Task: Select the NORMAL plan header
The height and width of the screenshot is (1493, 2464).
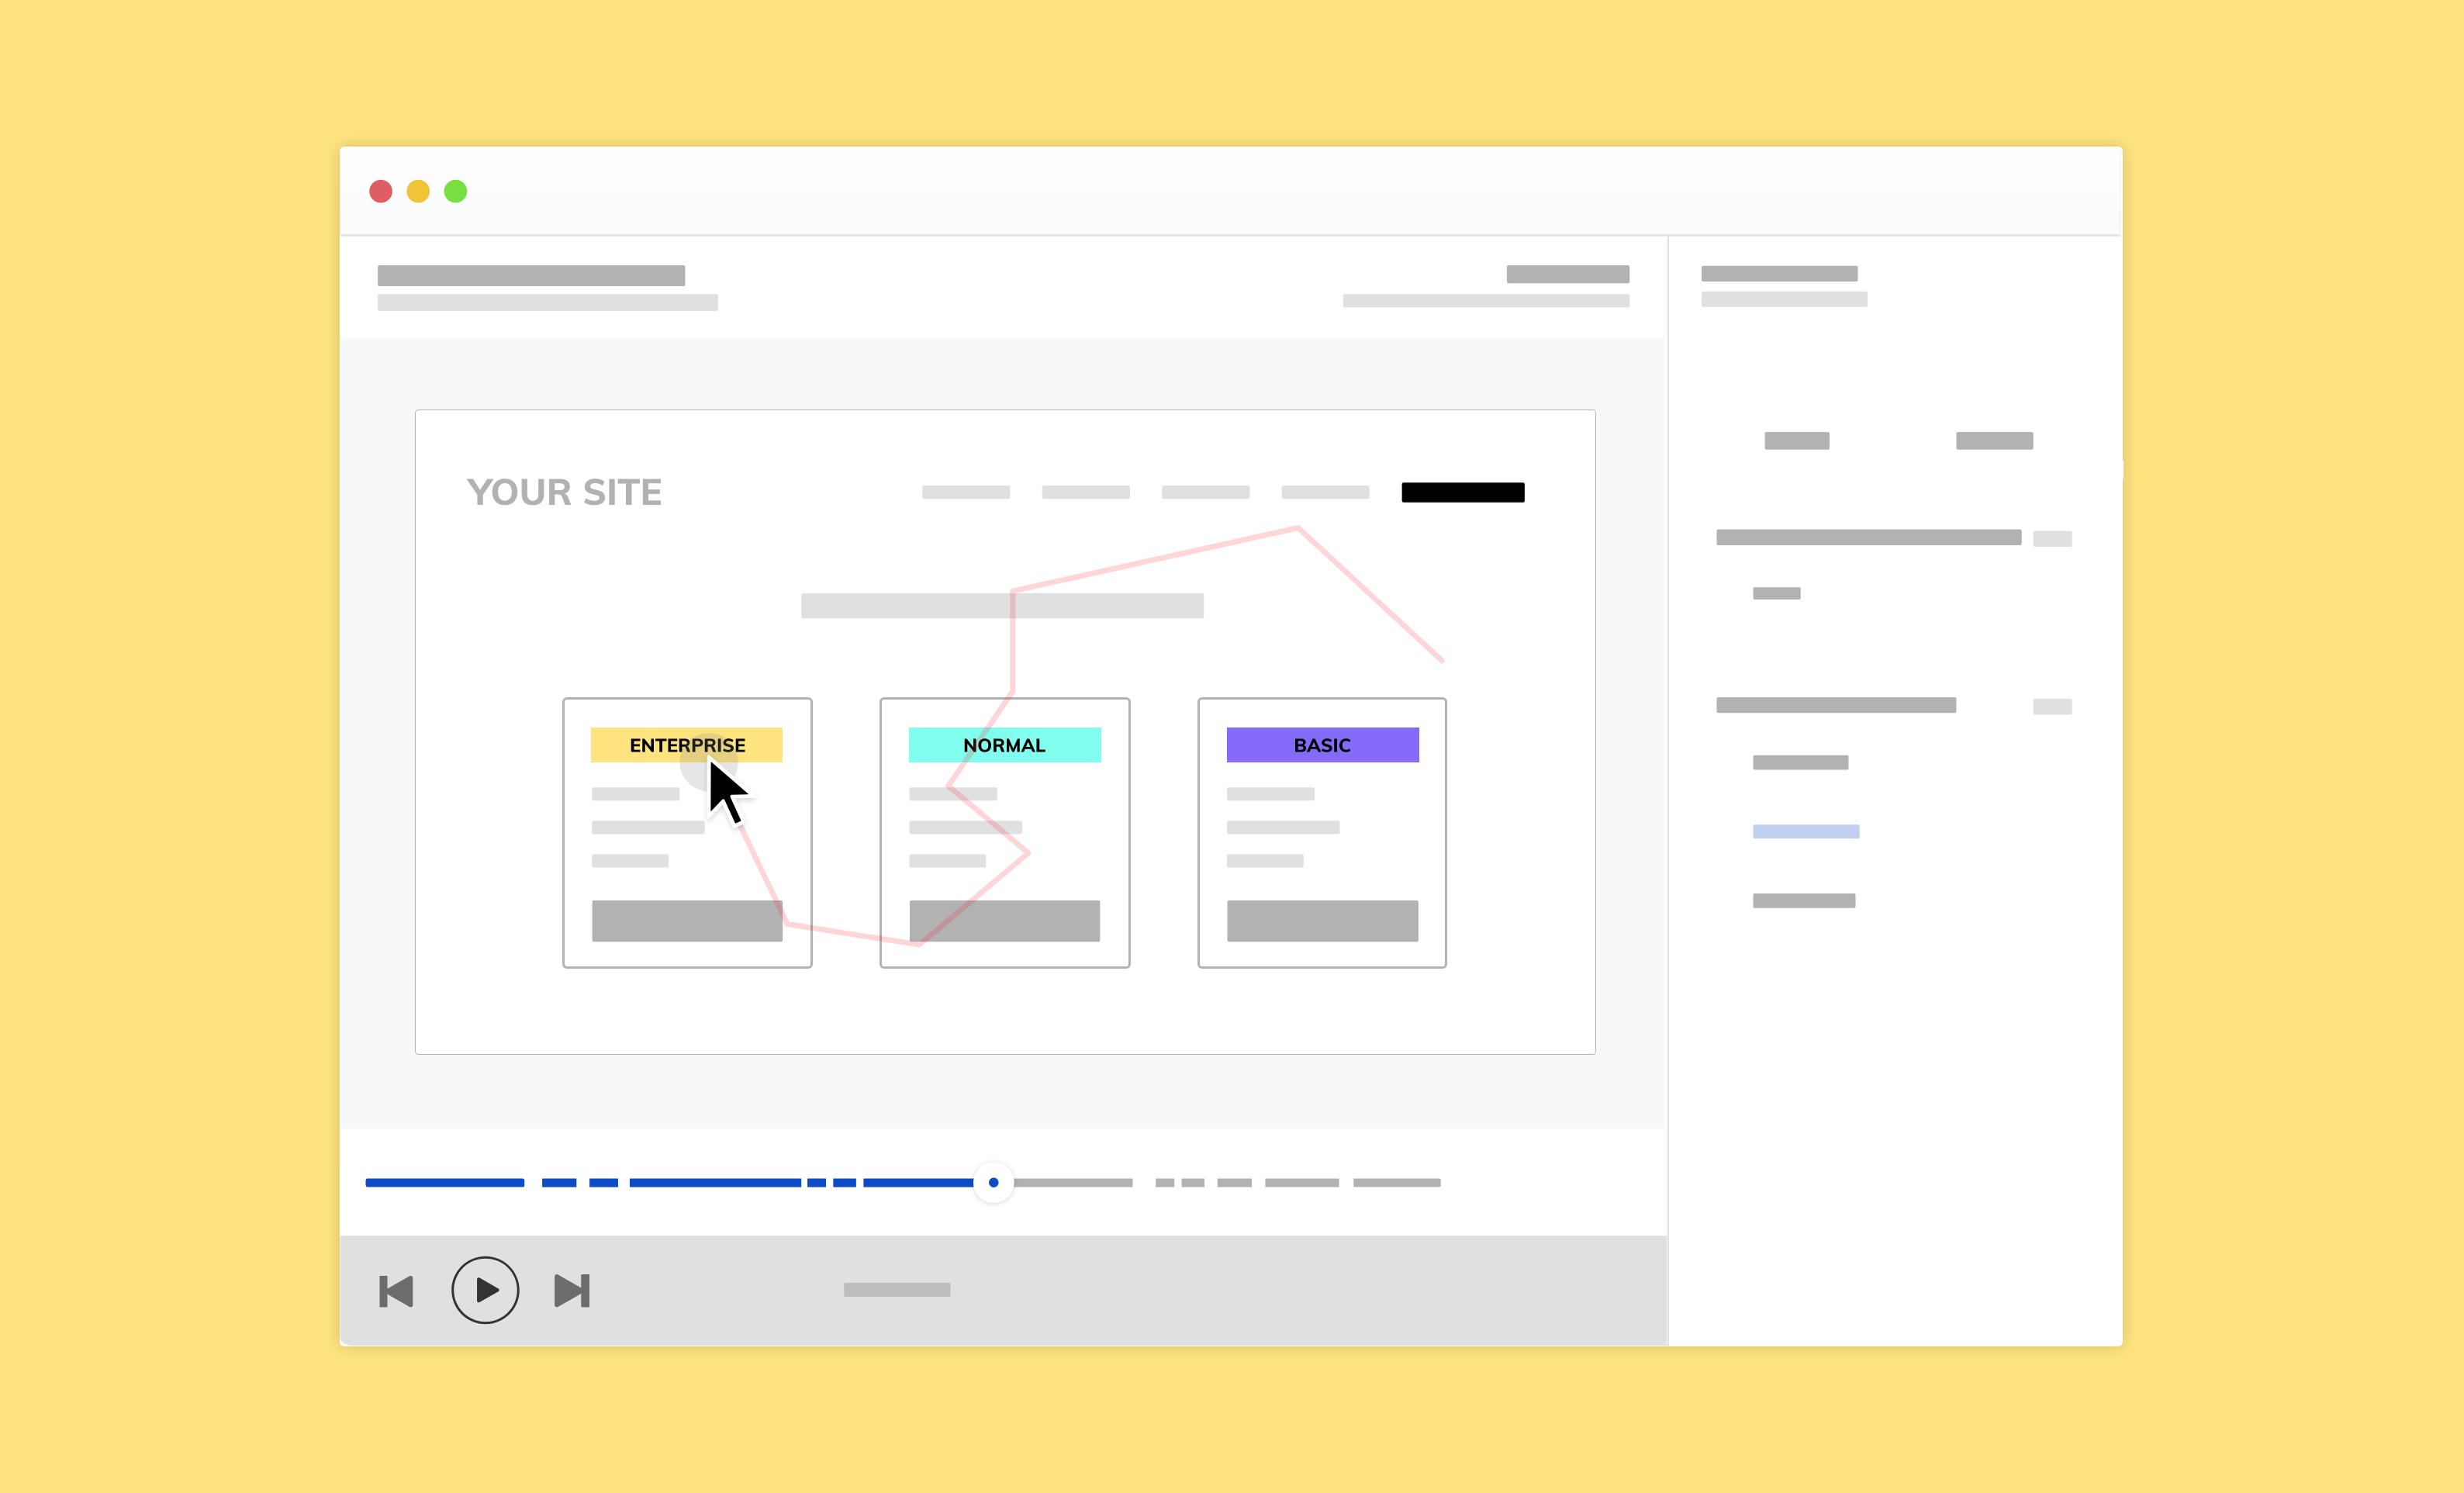Action: pyautogui.click(x=1004, y=744)
